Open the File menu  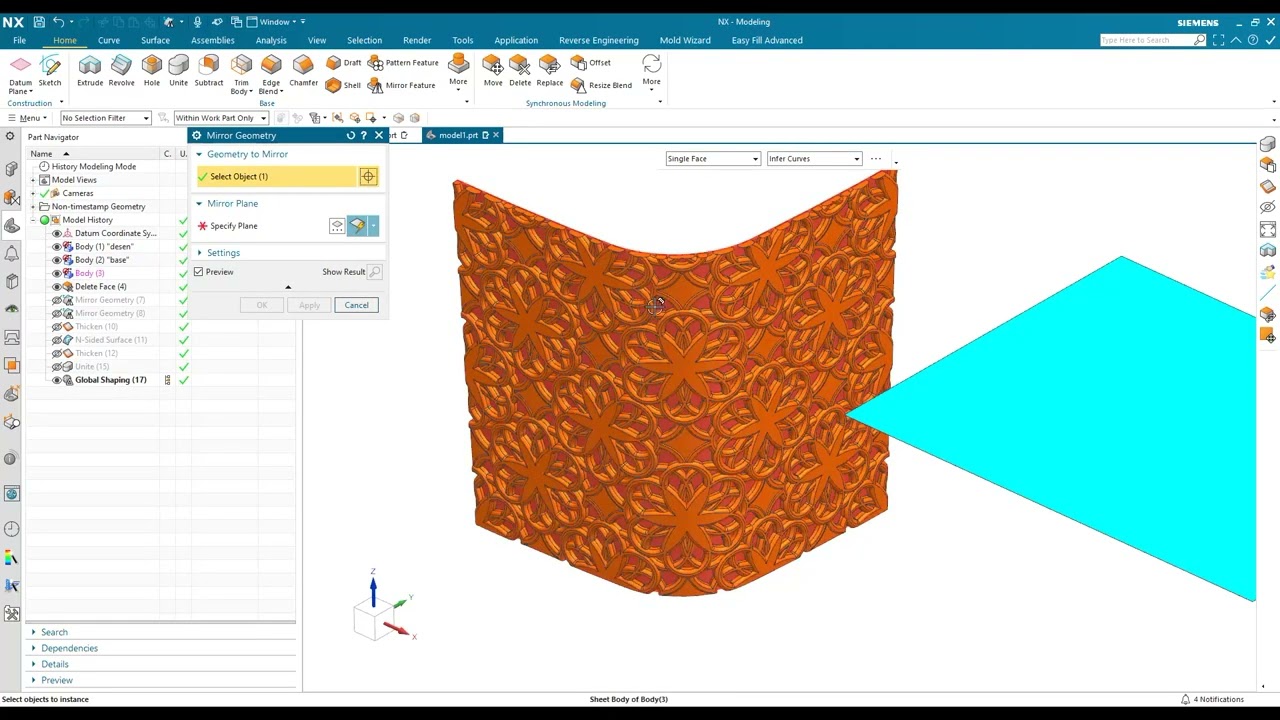click(x=19, y=40)
